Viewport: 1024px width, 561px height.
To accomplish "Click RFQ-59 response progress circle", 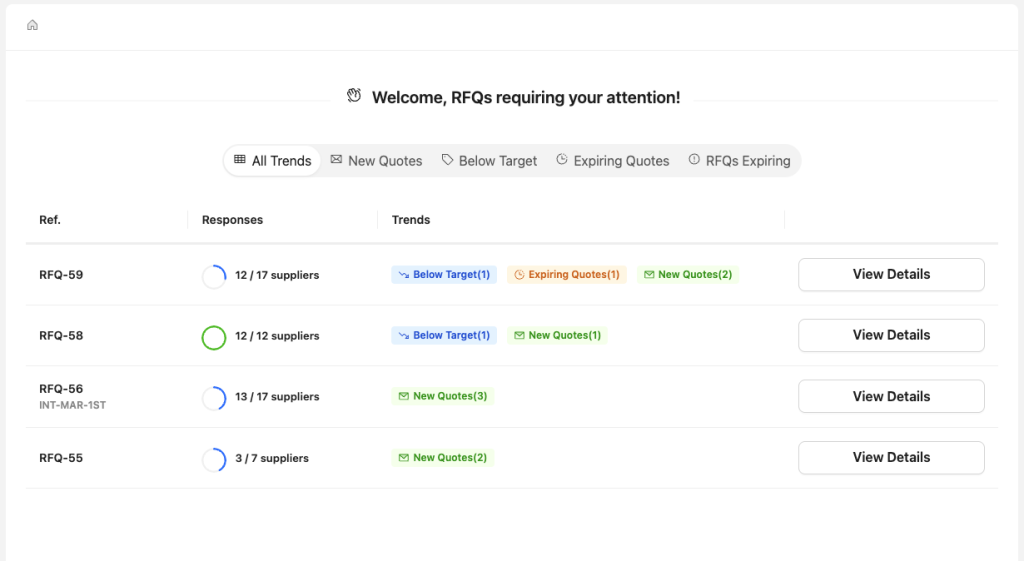I will click(x=214, y=276).
